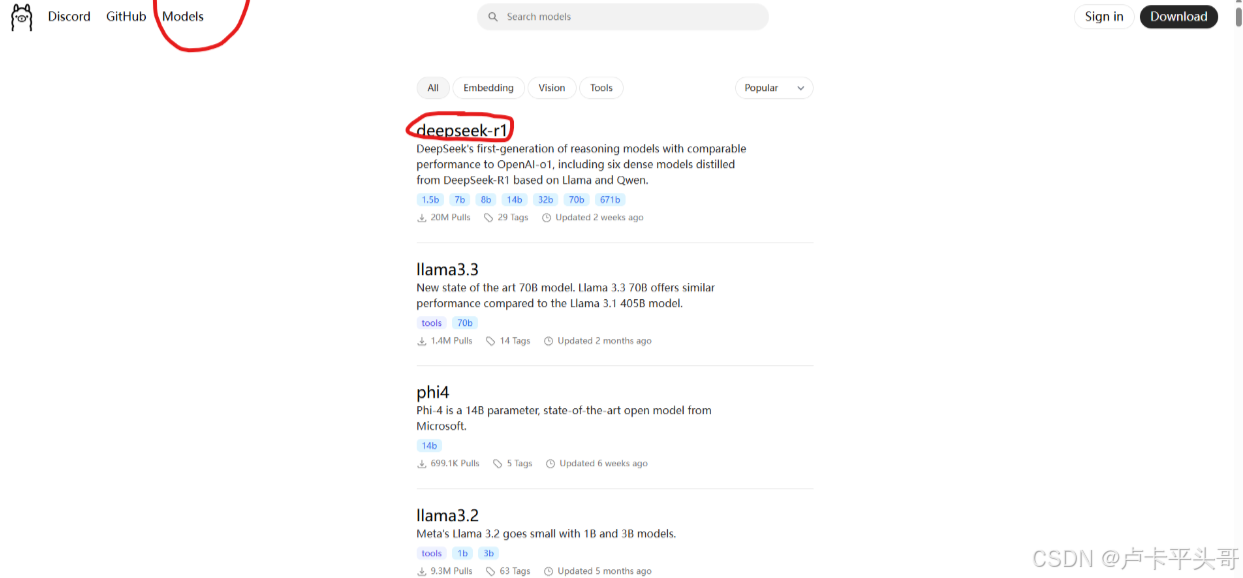This screenshot has height=578, width=1243.
Task: Click the tag icon beside 14 Tags
Action: (490, 341)
